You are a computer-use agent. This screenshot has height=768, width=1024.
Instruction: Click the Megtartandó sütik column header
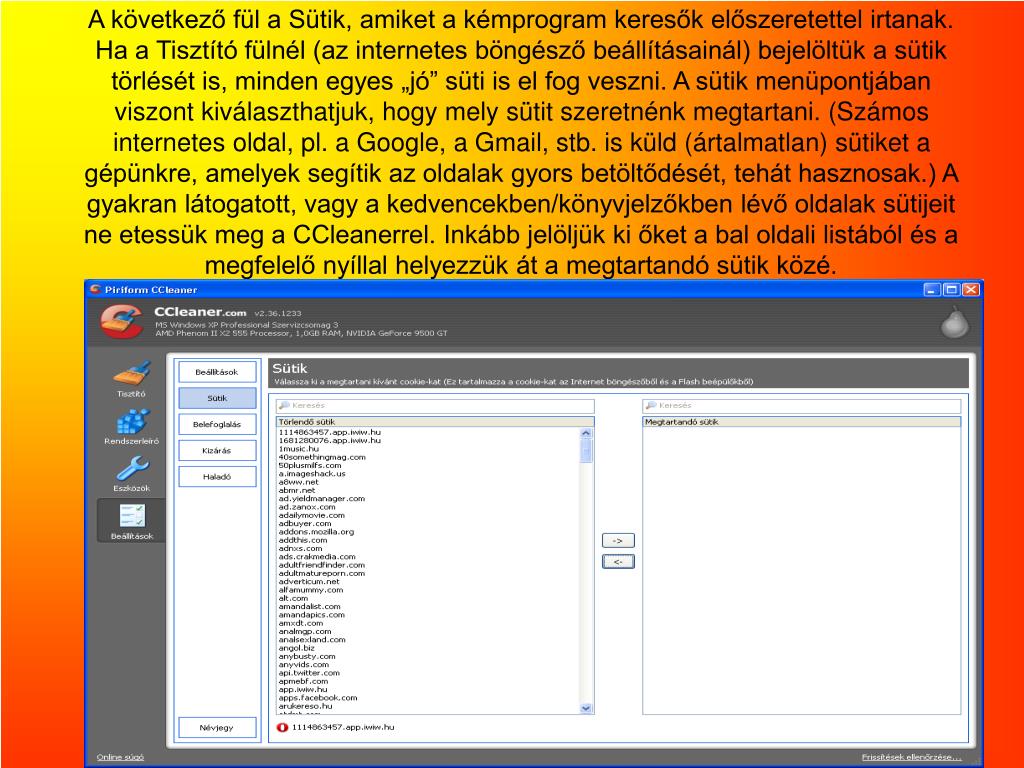[x=802, y=422]
